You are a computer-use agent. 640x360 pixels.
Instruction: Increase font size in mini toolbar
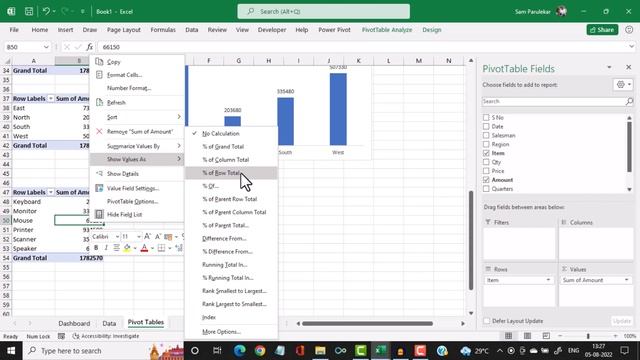147,236
